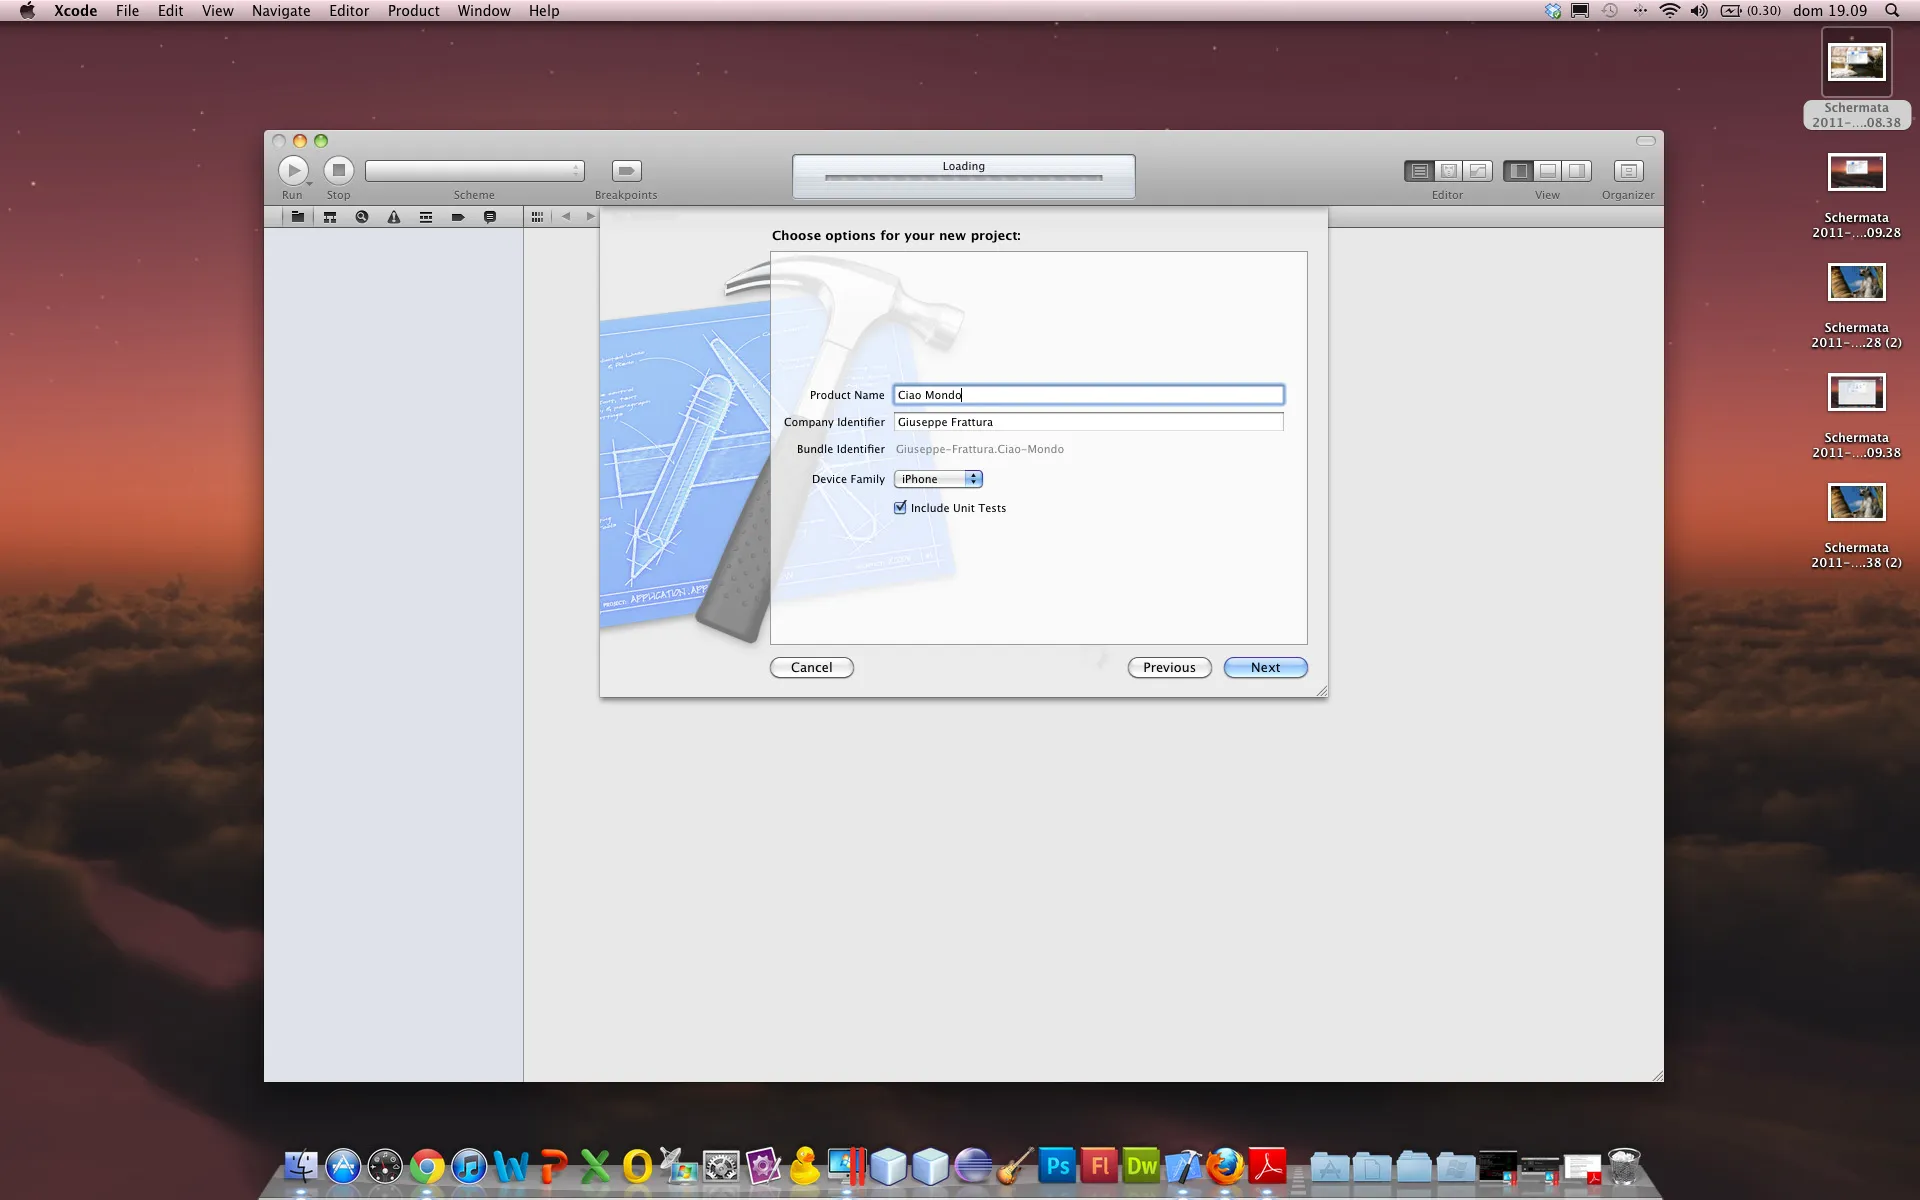Open the Device Family iPhone dropdown
The image size is (1920, 1200).
pyautogui.click(x=938, y=479)
